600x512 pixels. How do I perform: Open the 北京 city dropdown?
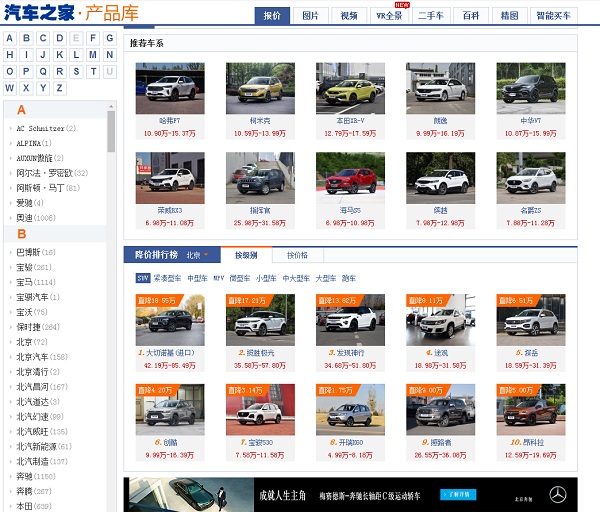(197, 255)
